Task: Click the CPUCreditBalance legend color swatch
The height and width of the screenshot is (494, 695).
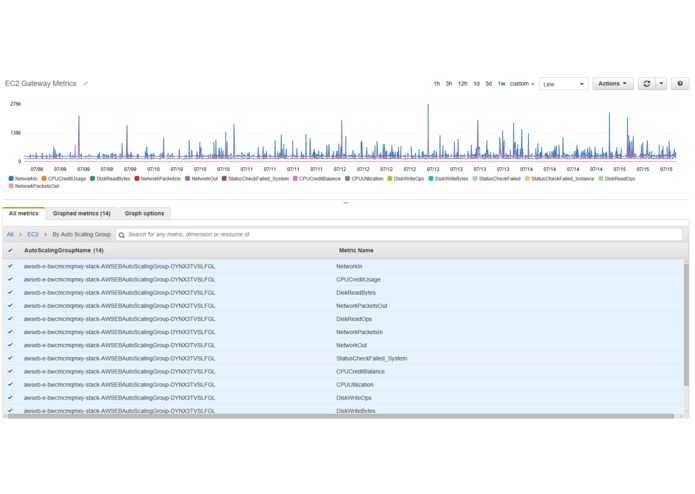Action: pos(295,179)
